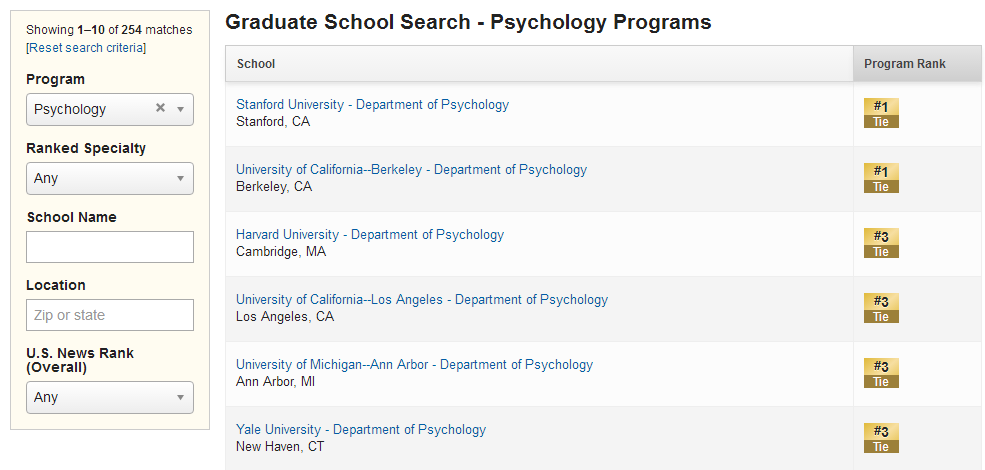Sort by Program Rank column header
Screen dimensions: 985x470
905,63
